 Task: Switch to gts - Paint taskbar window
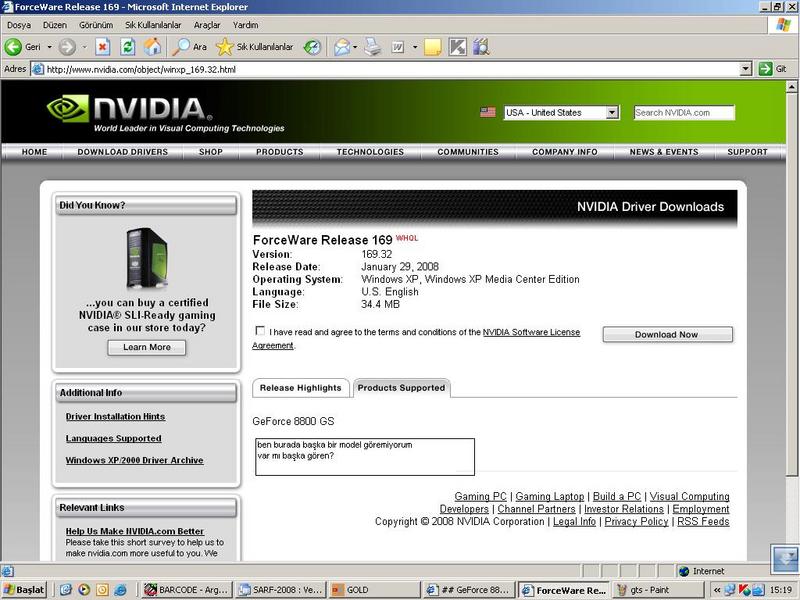657,590
